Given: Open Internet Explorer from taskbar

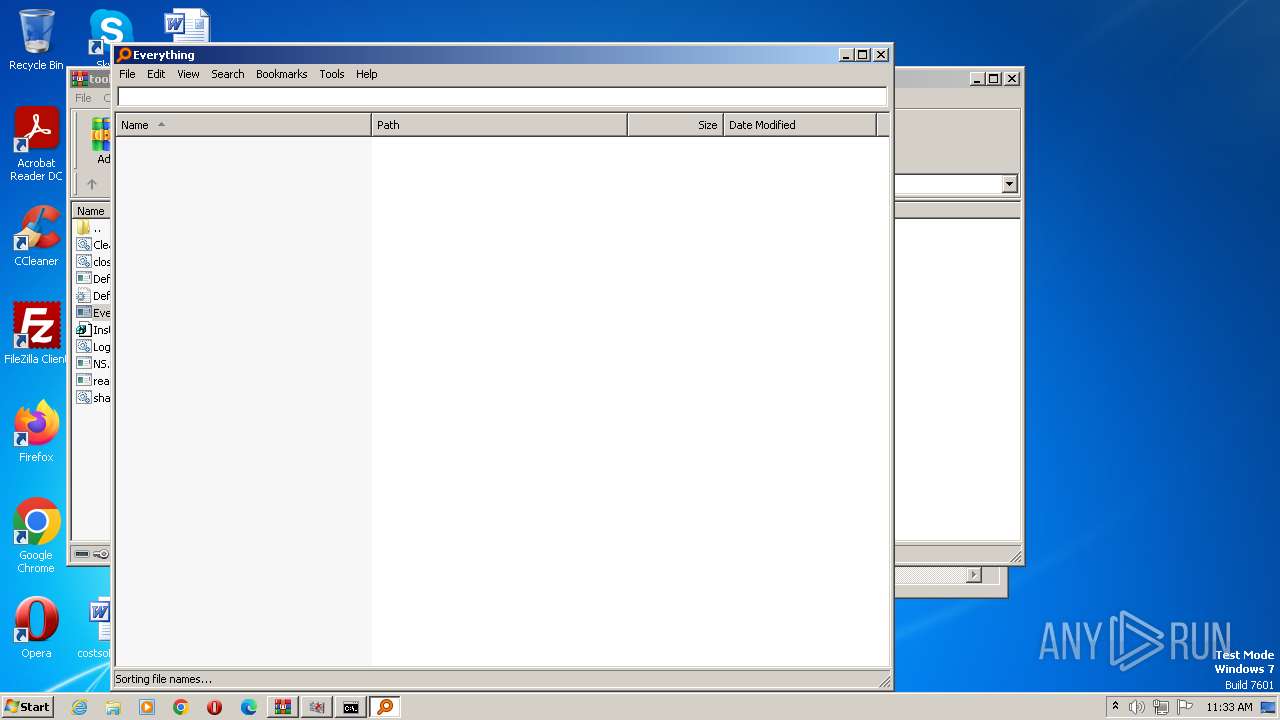Looking at the screenshot, I should coord(79,707).
